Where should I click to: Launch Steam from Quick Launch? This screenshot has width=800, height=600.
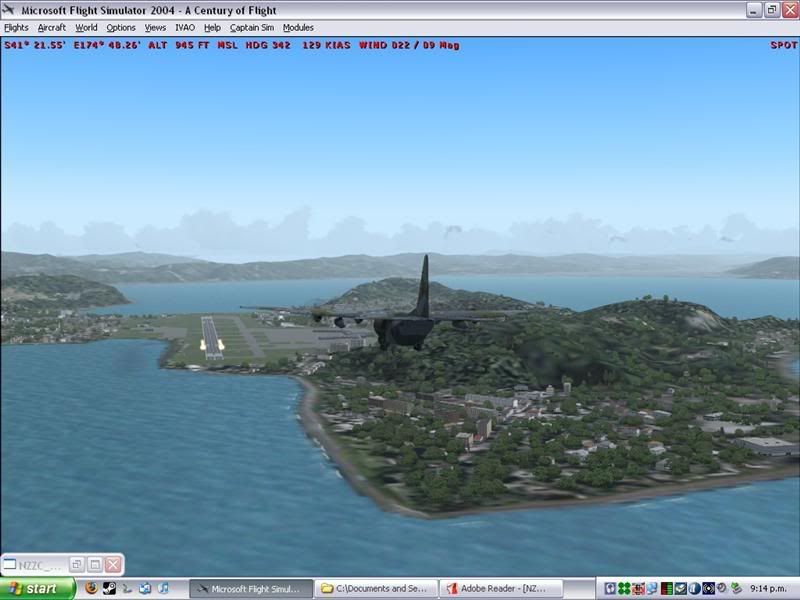(109, 589)
